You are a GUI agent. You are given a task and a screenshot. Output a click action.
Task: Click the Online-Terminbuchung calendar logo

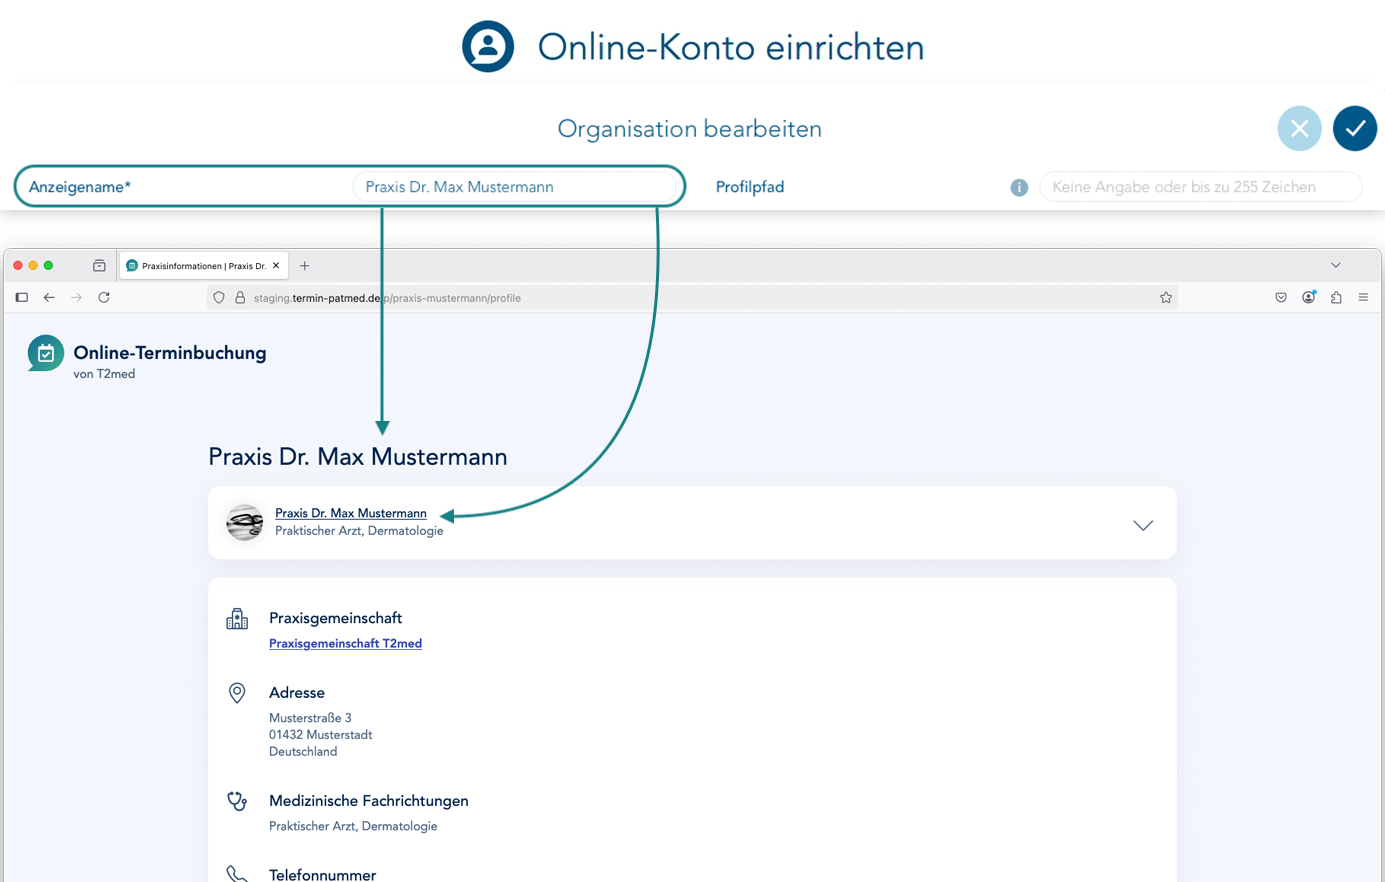click(46, 353)
